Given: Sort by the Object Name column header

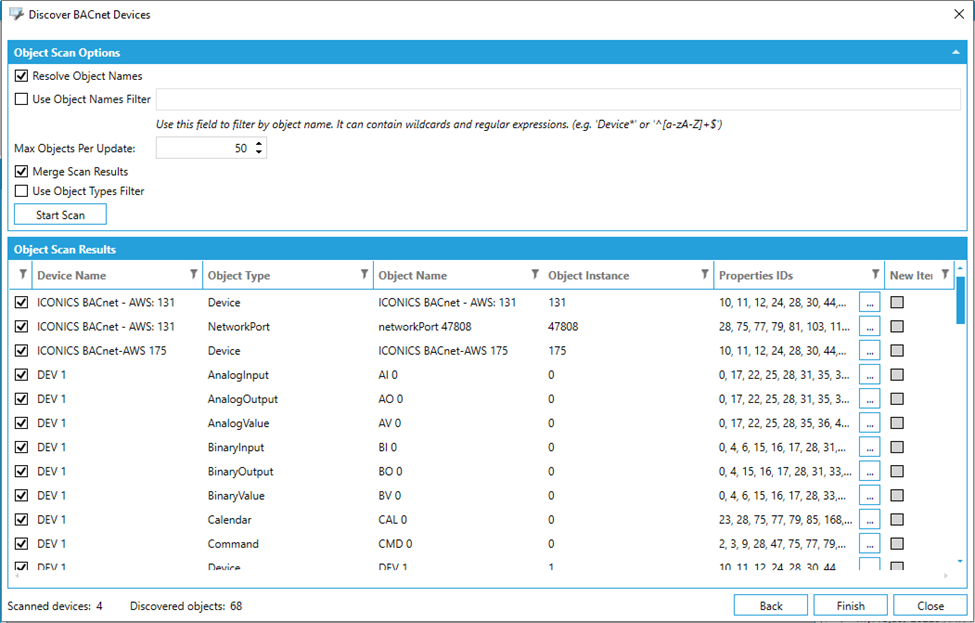Looking at the screenshot, I should [x=412, y=275].
